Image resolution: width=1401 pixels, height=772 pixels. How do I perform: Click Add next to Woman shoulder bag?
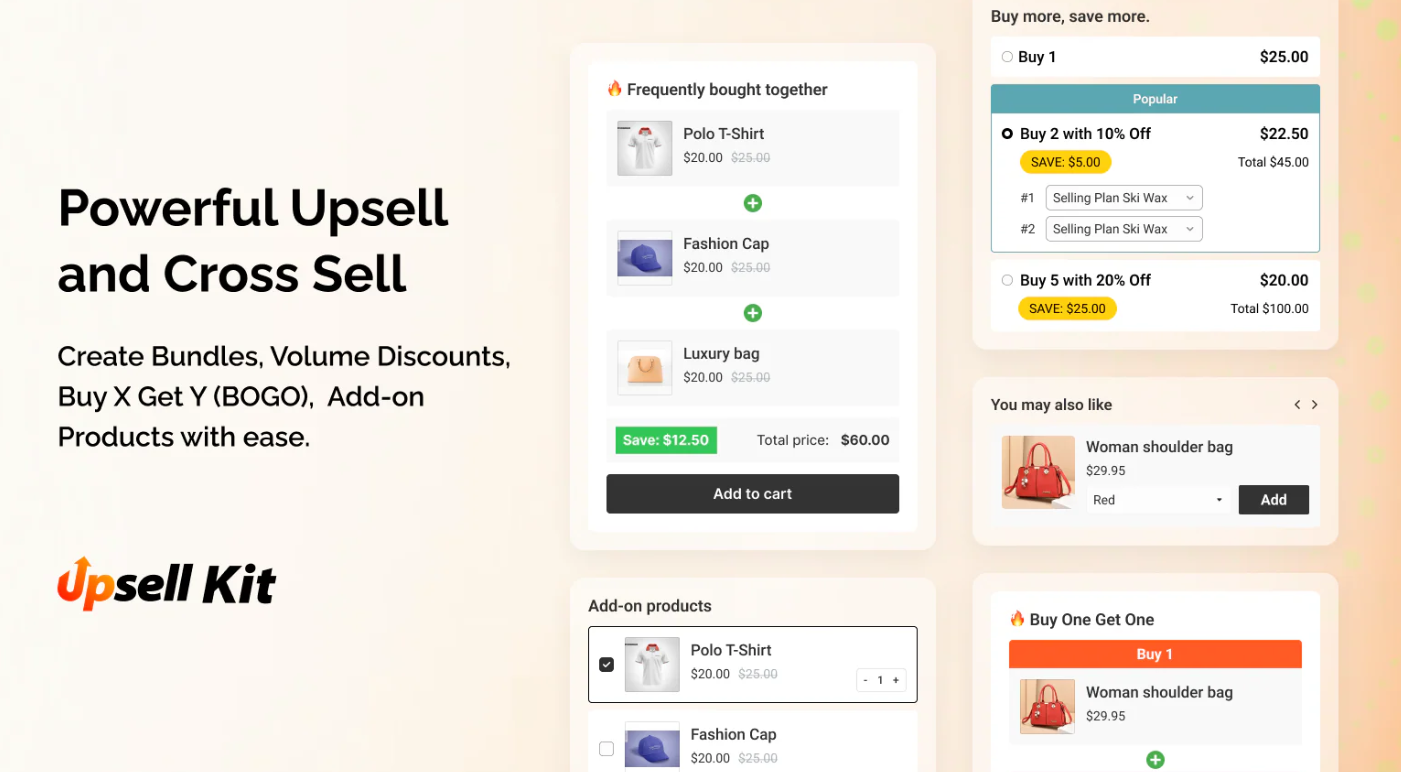tap(1273, 499)
